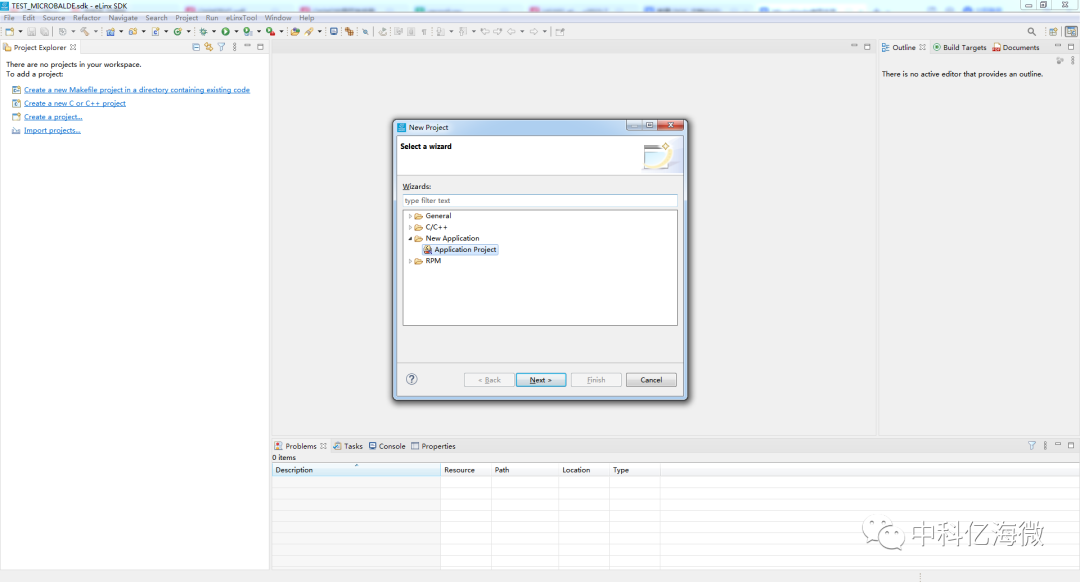Click the Save All toolbar icon
Viewport: 1080px width, 582px height.
[x=44, y=32]
